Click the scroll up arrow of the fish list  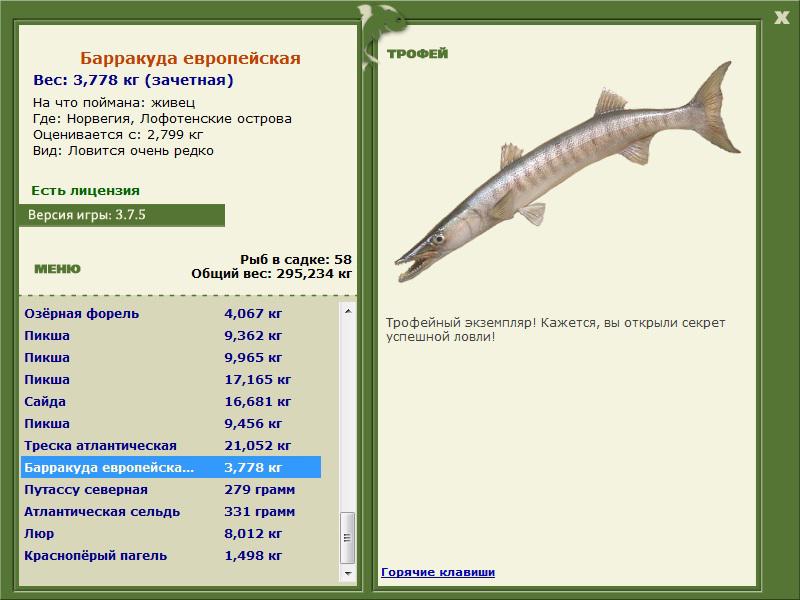click(347, 311)
